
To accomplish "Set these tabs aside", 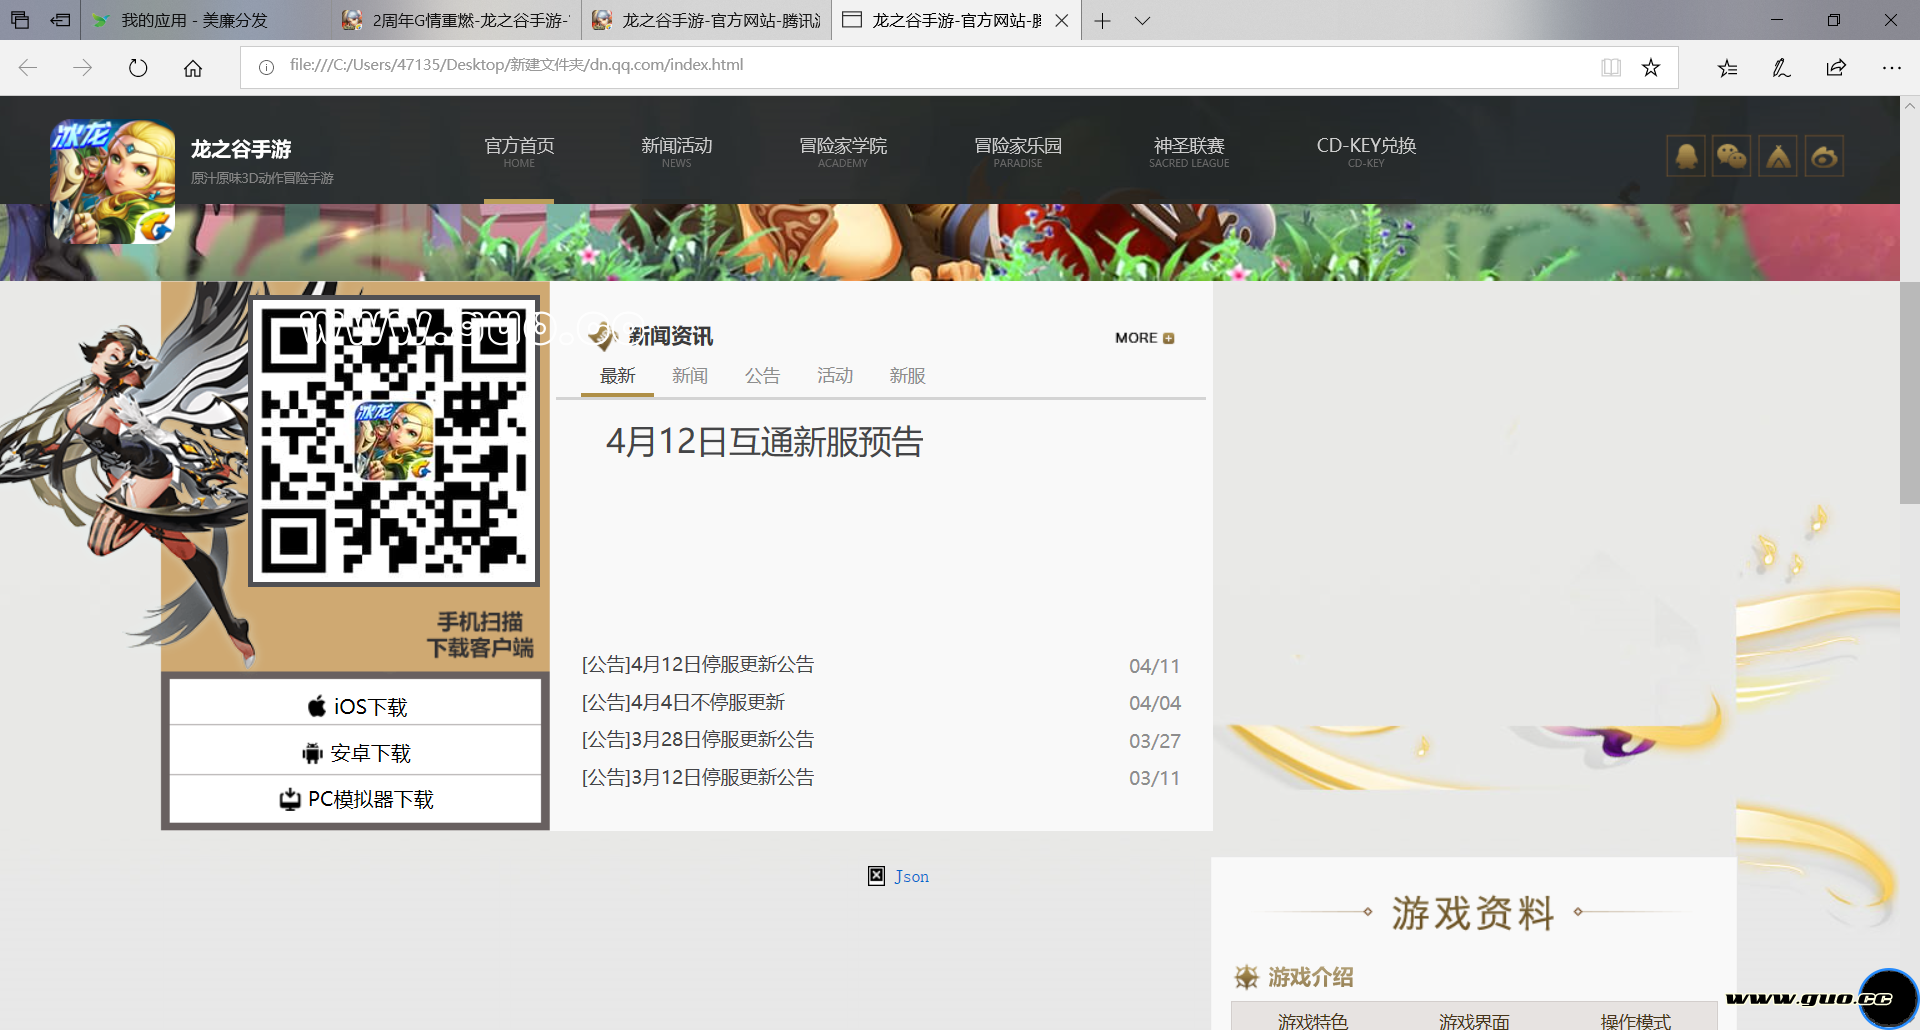I will coord(61,20).
